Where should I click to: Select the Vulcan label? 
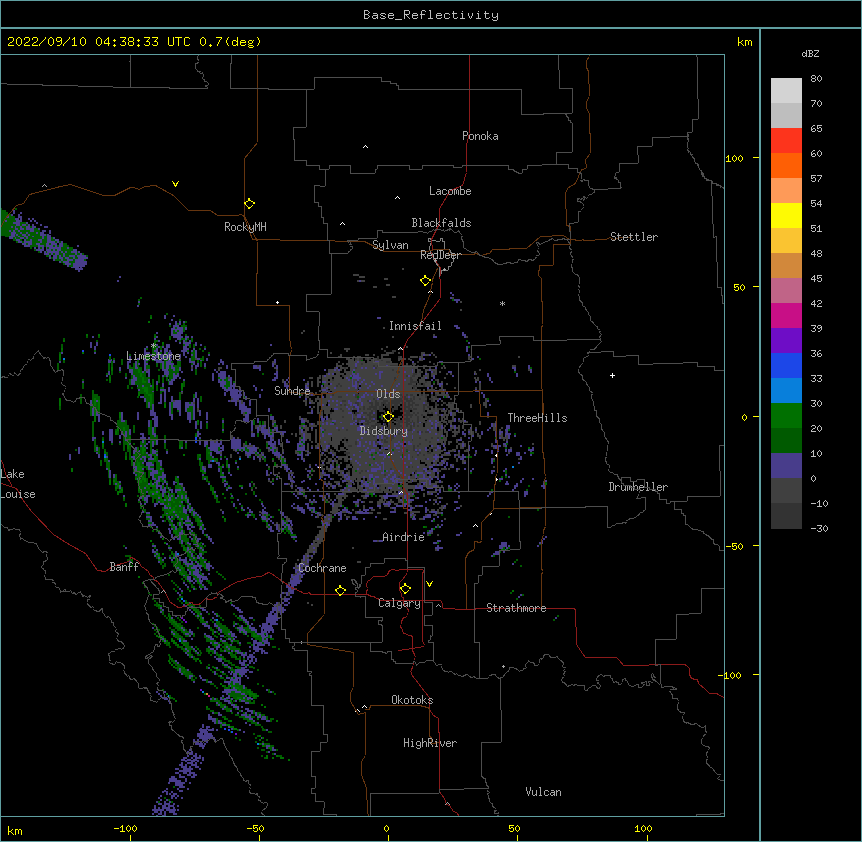(543, 792)
